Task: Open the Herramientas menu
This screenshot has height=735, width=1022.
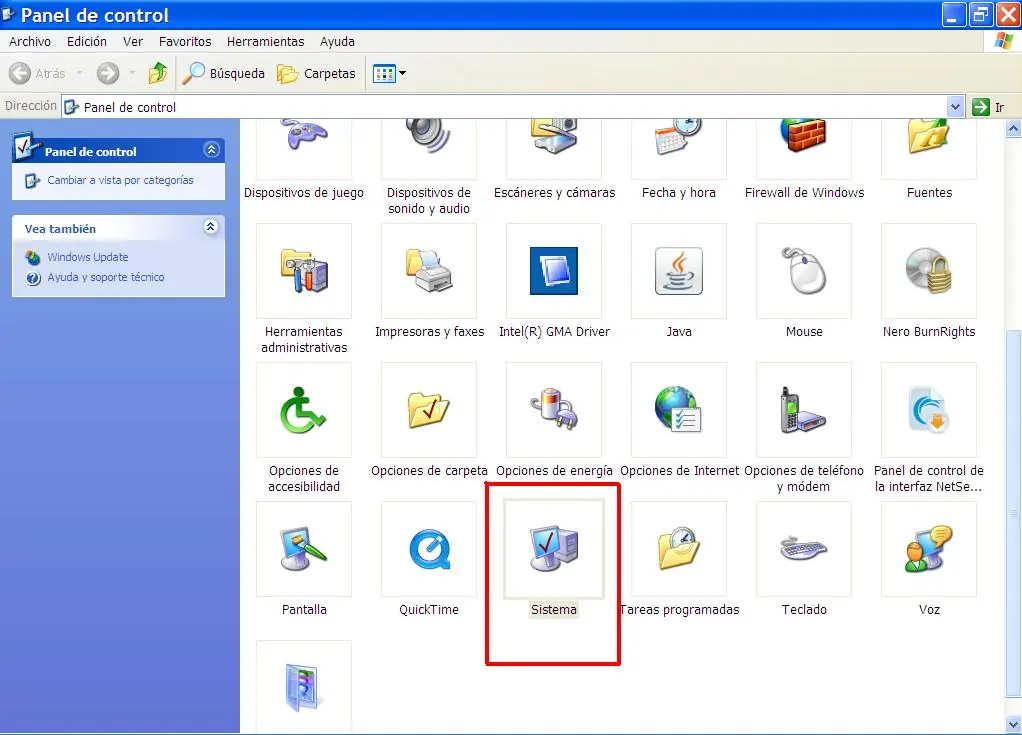Action: tap(265, 42)
